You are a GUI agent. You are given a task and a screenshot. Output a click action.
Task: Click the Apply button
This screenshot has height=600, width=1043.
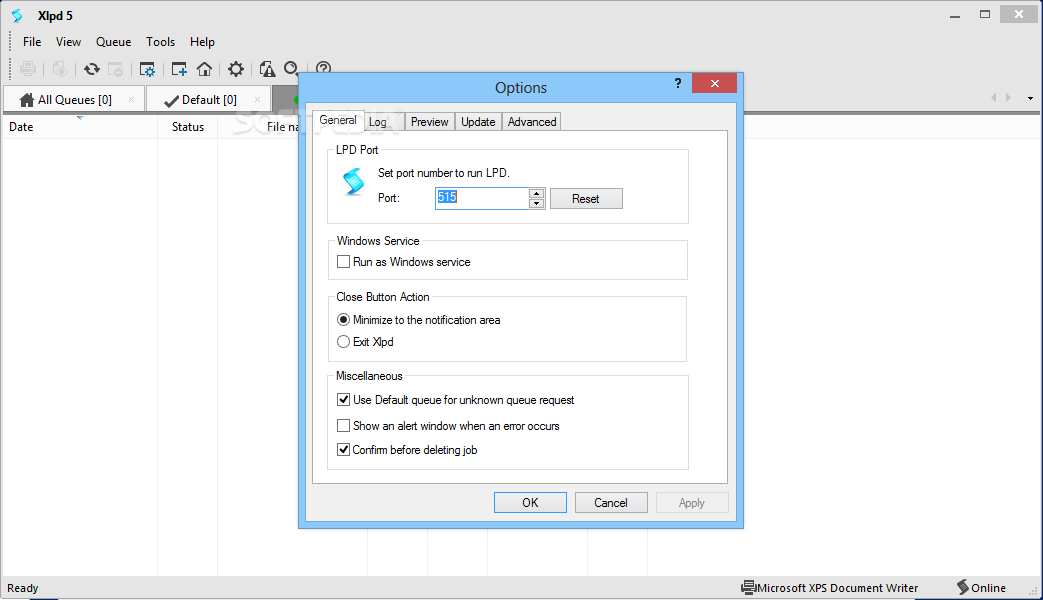pos(692,503)
